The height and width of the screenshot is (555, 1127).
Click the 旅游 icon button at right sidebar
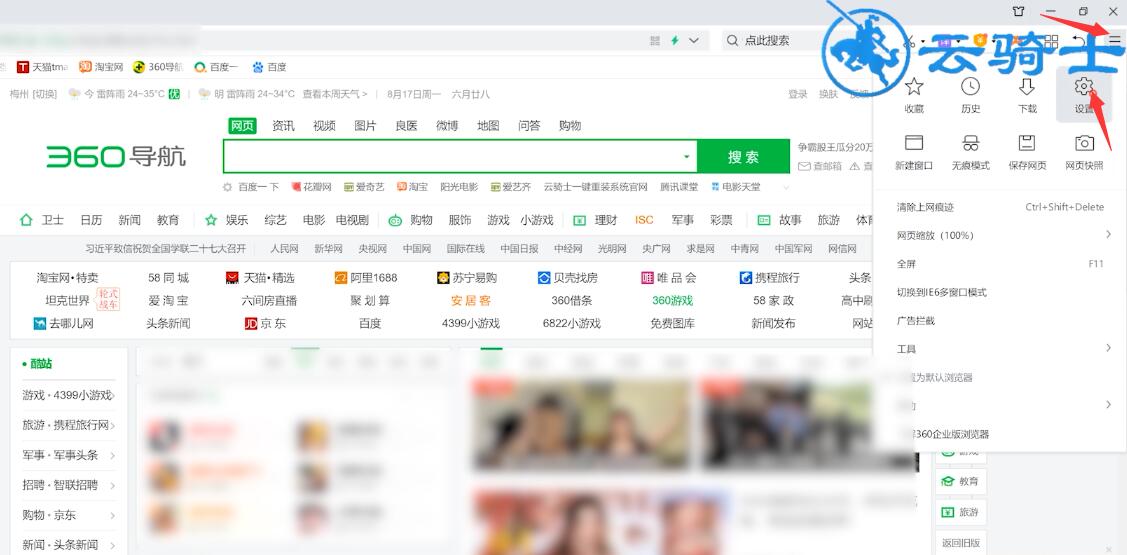(x=961, y=513)
